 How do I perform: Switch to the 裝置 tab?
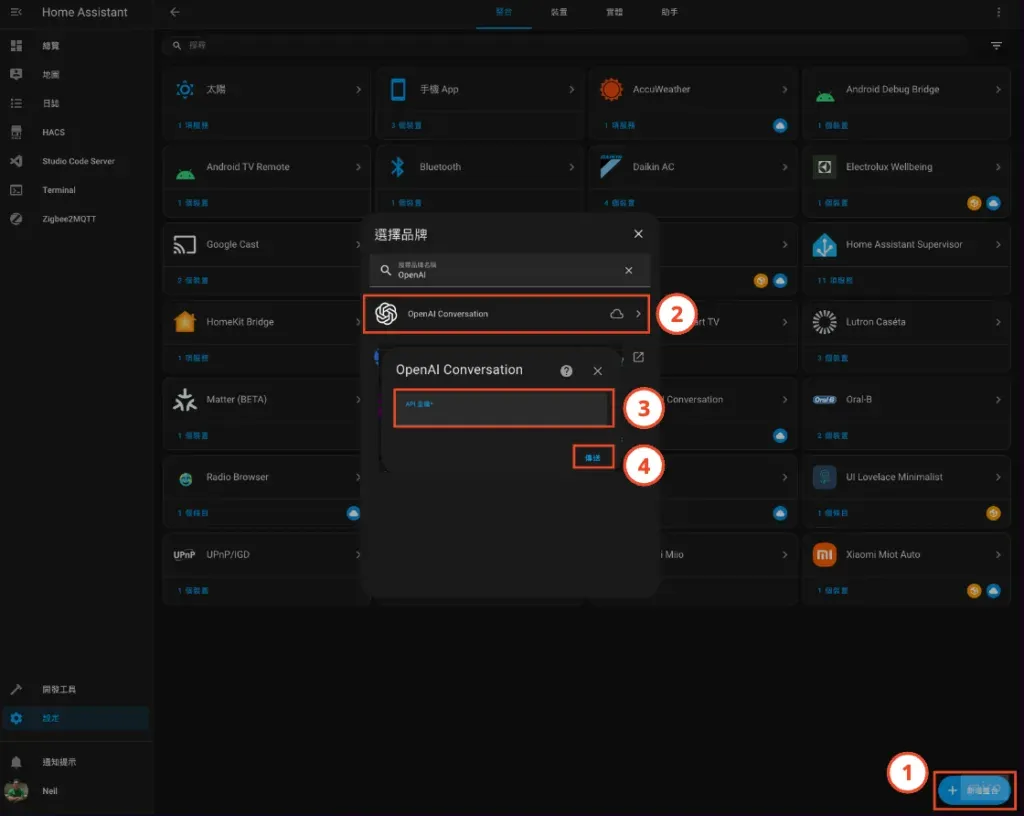pos(559,12)
